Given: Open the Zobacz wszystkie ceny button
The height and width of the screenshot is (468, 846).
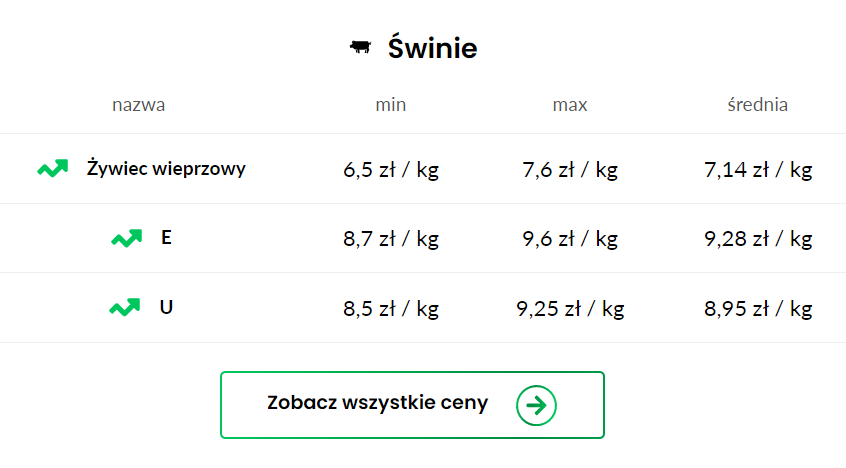Looking at the screenshot, I should [x=412, y=405].
